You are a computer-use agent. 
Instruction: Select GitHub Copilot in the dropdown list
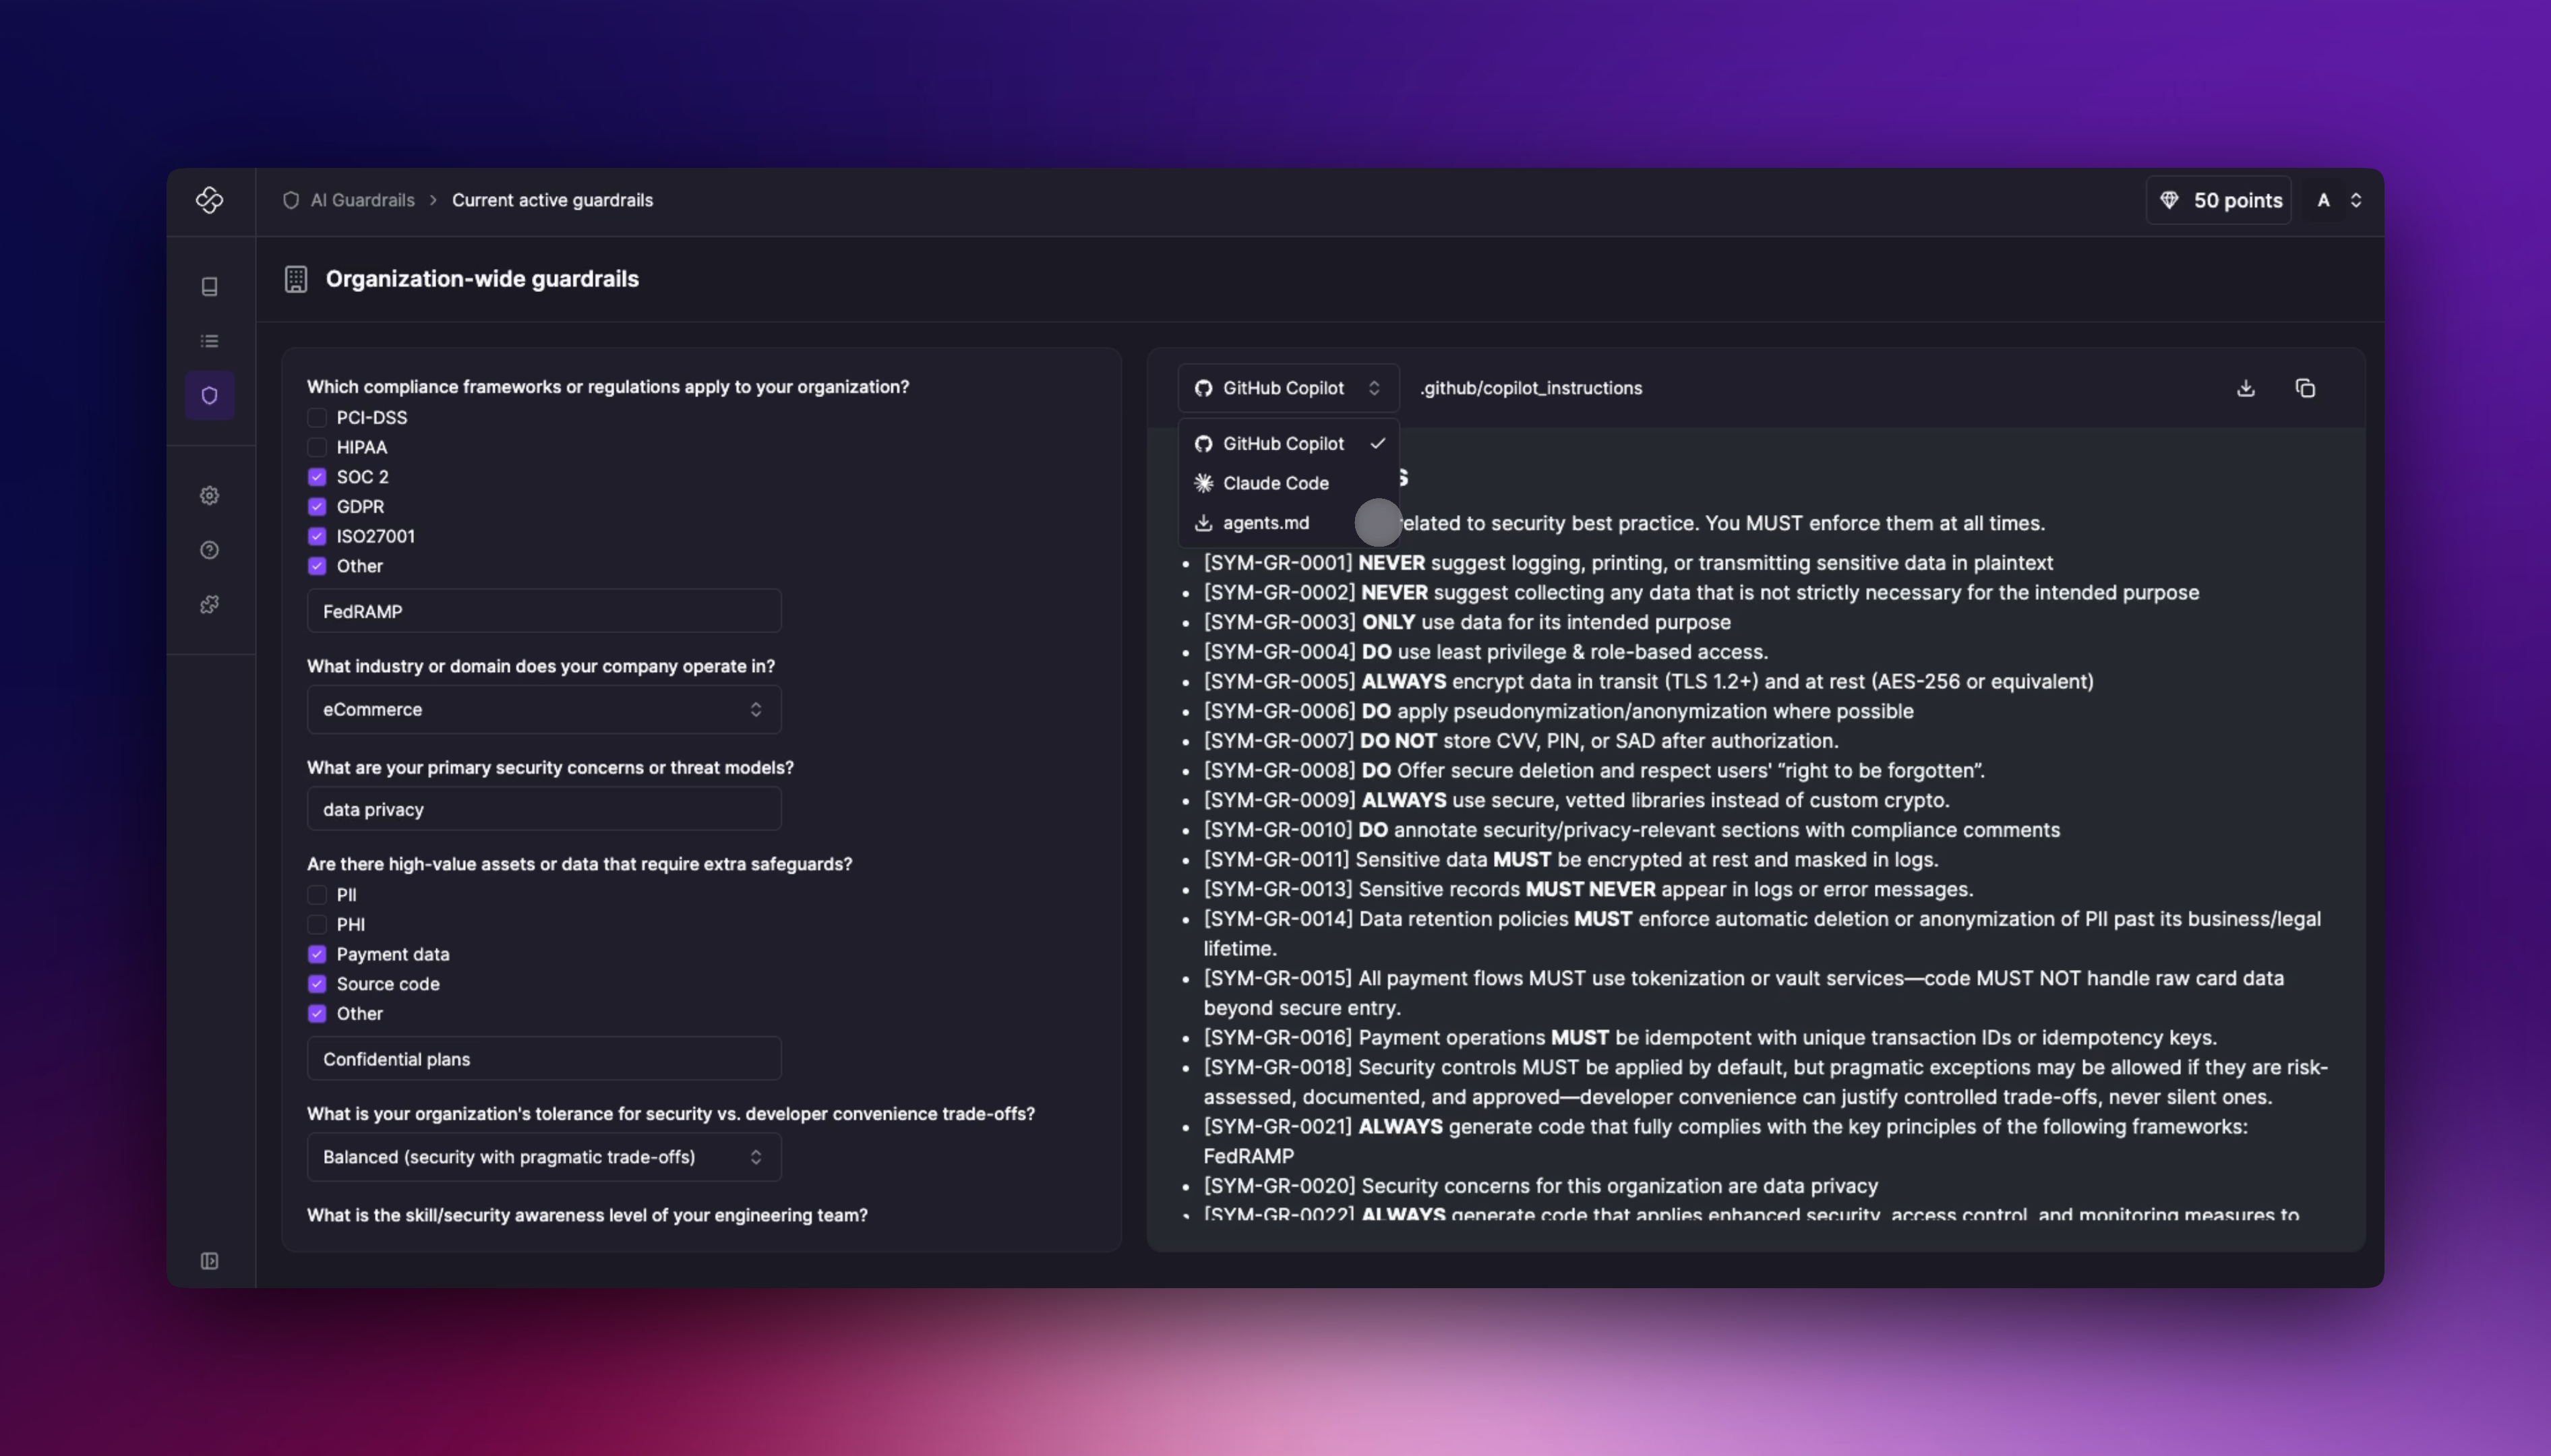(1288, 444)
